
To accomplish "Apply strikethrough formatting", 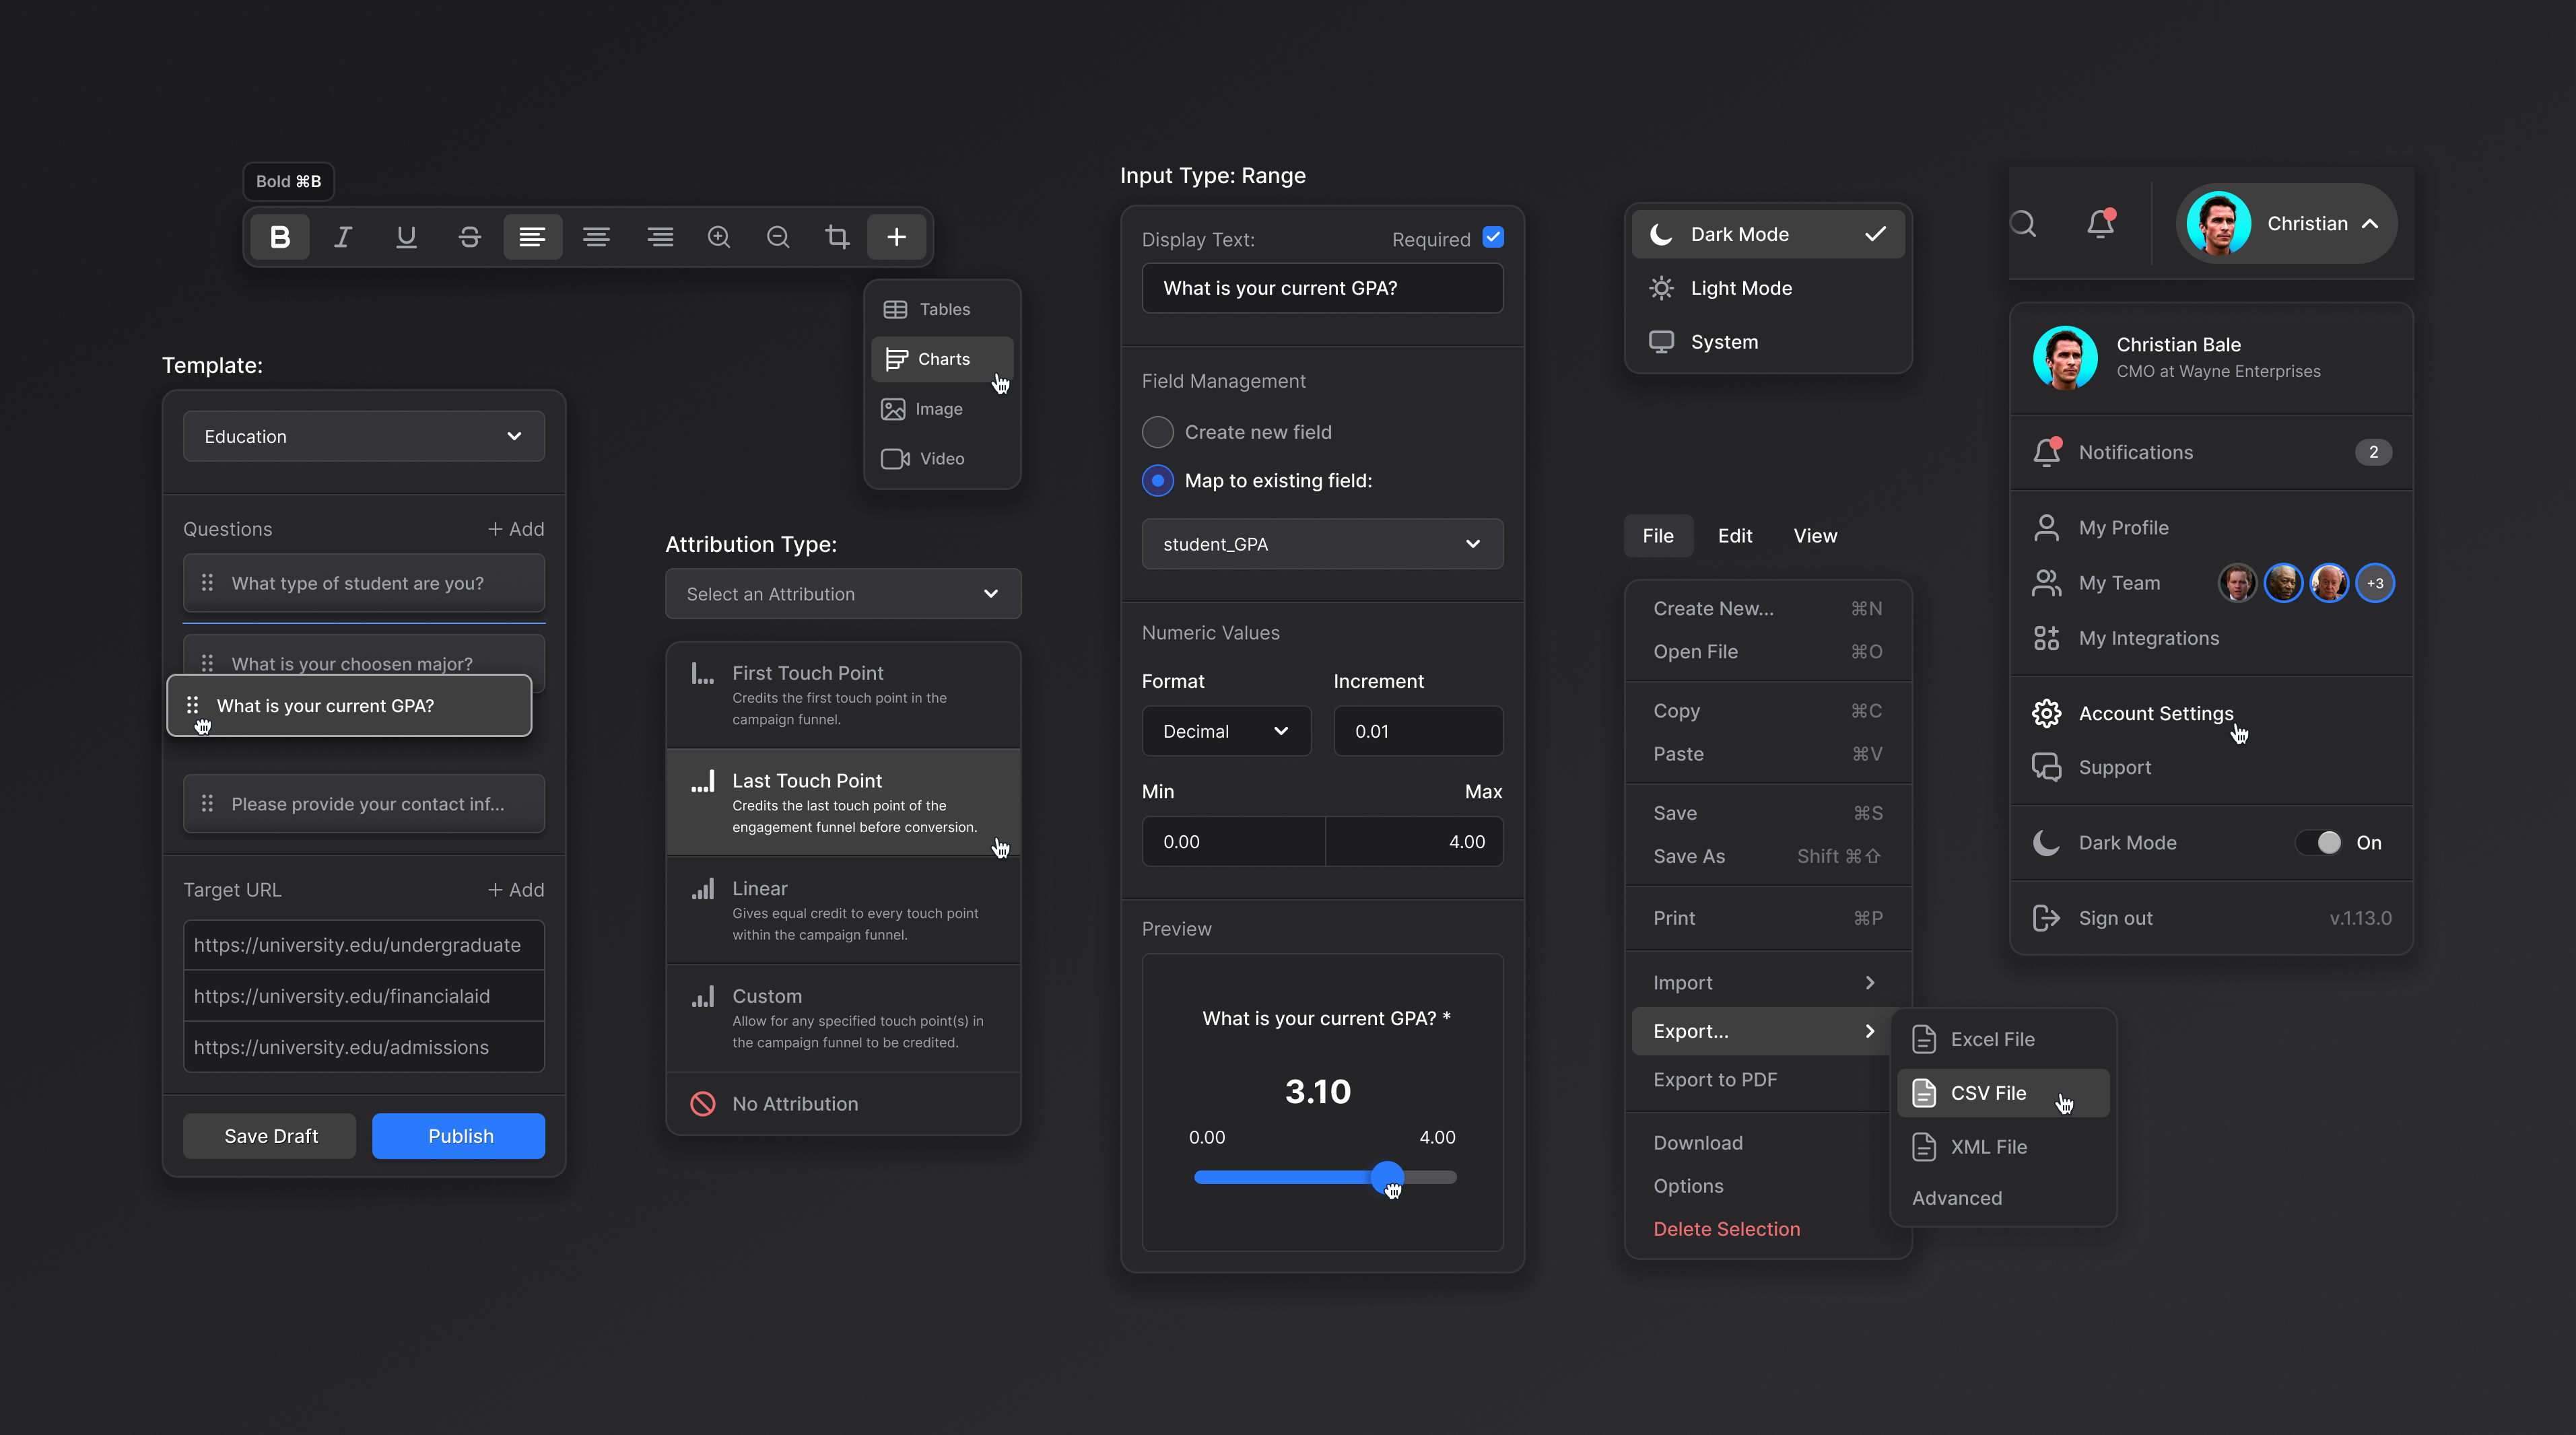I will [x=469, y=237].
